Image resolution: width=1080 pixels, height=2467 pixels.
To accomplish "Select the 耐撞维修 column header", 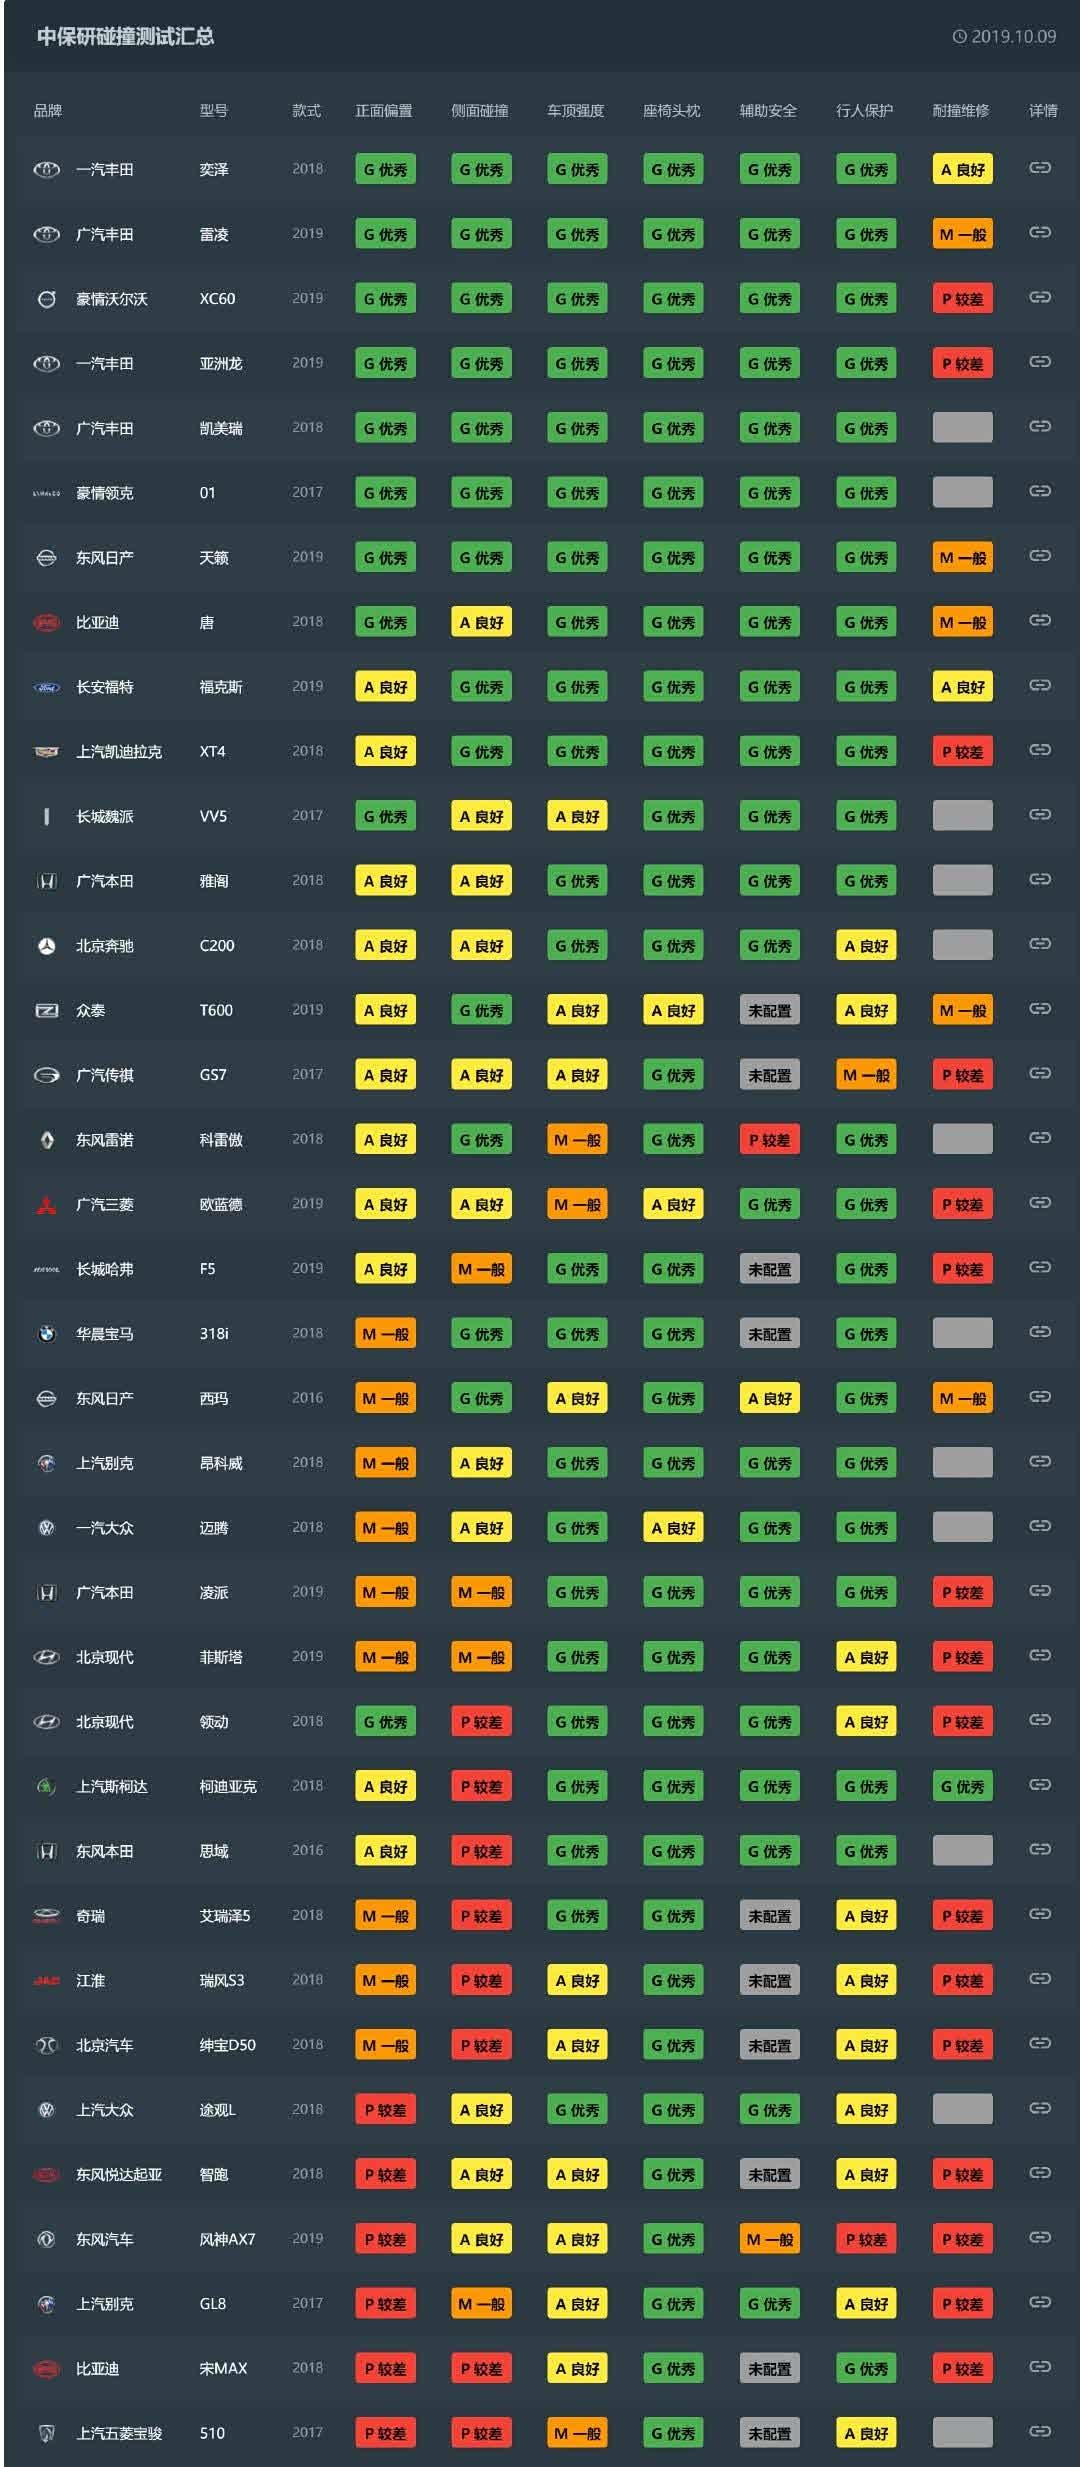I will tap(960, 111).
